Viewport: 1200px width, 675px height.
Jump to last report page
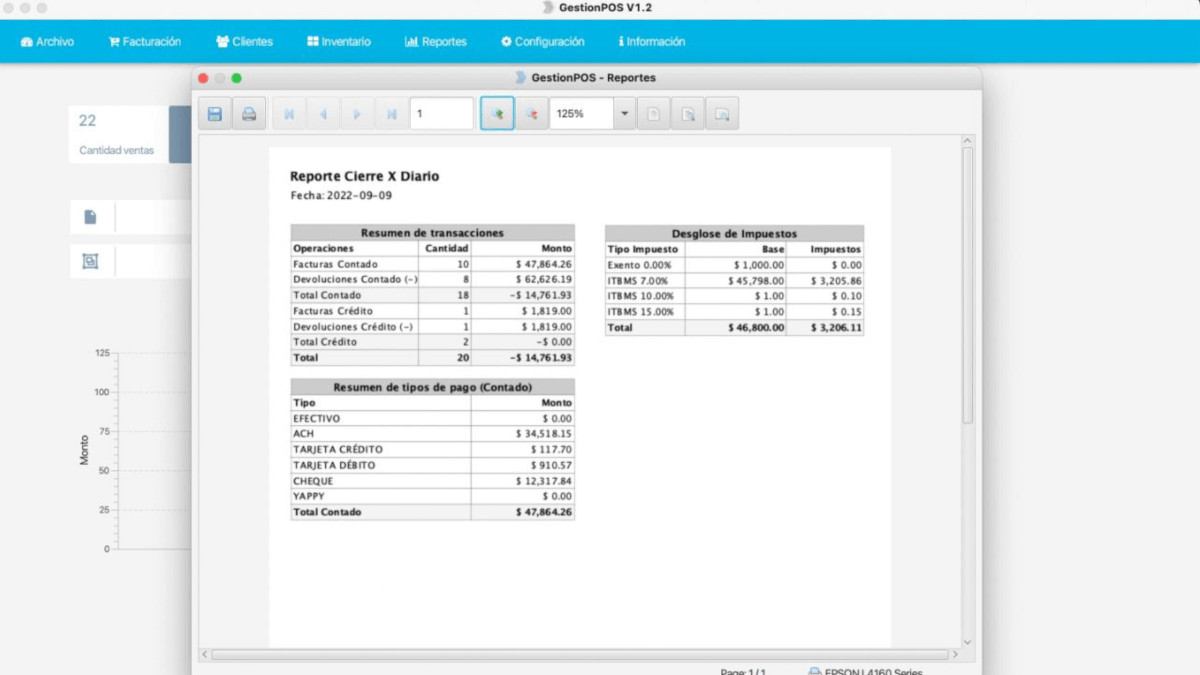click(x=391, y=114)
